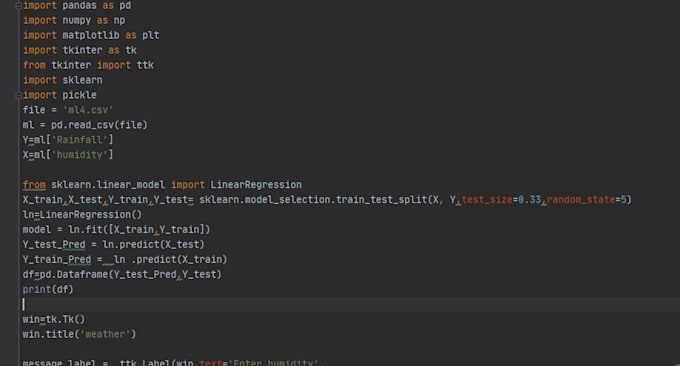The height and width of the screenshot is (366, 680).
Task: Click the 'df=pd.Dataframe' line
Action: tap(122, 274)
